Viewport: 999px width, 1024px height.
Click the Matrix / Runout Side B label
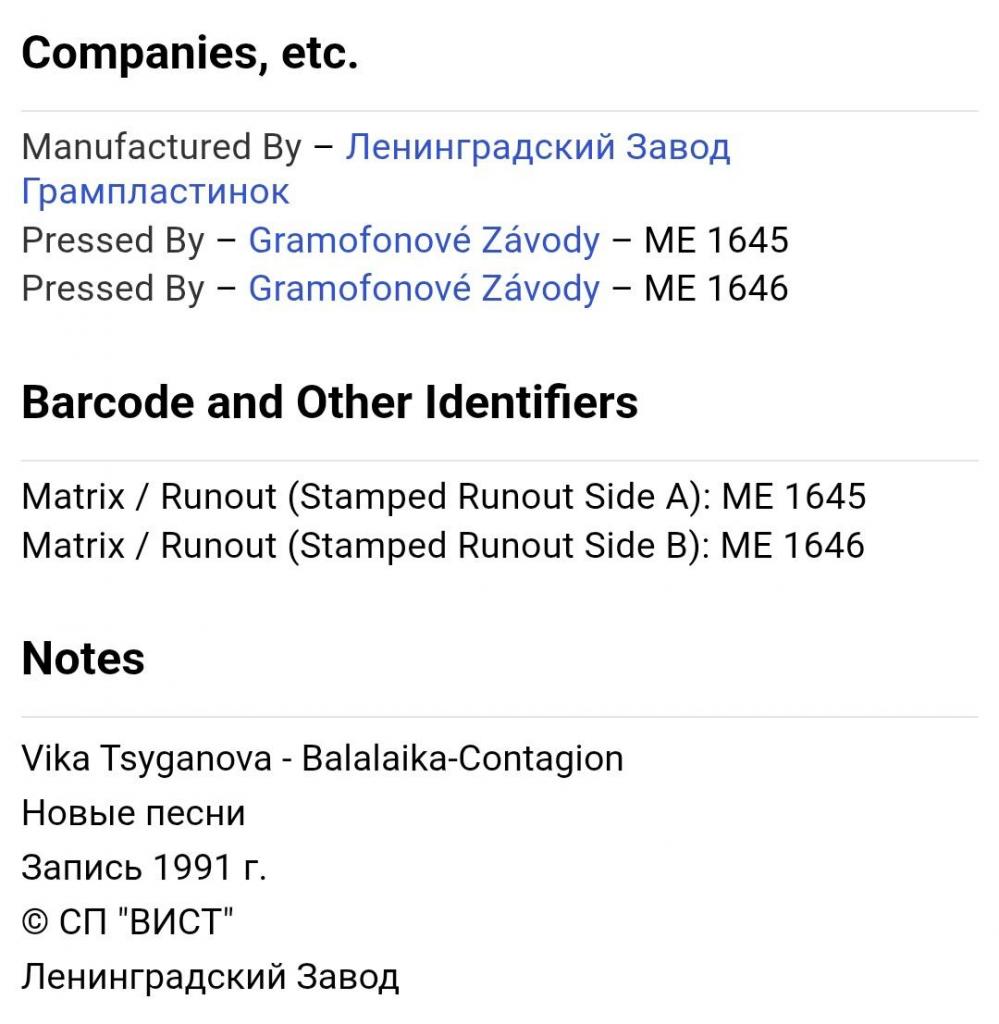coord(364,545)
